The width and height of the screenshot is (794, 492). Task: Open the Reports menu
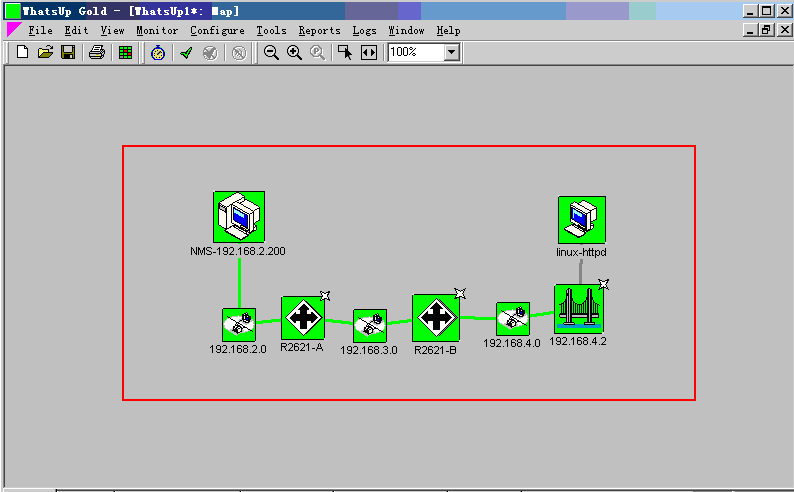point(320,30)
